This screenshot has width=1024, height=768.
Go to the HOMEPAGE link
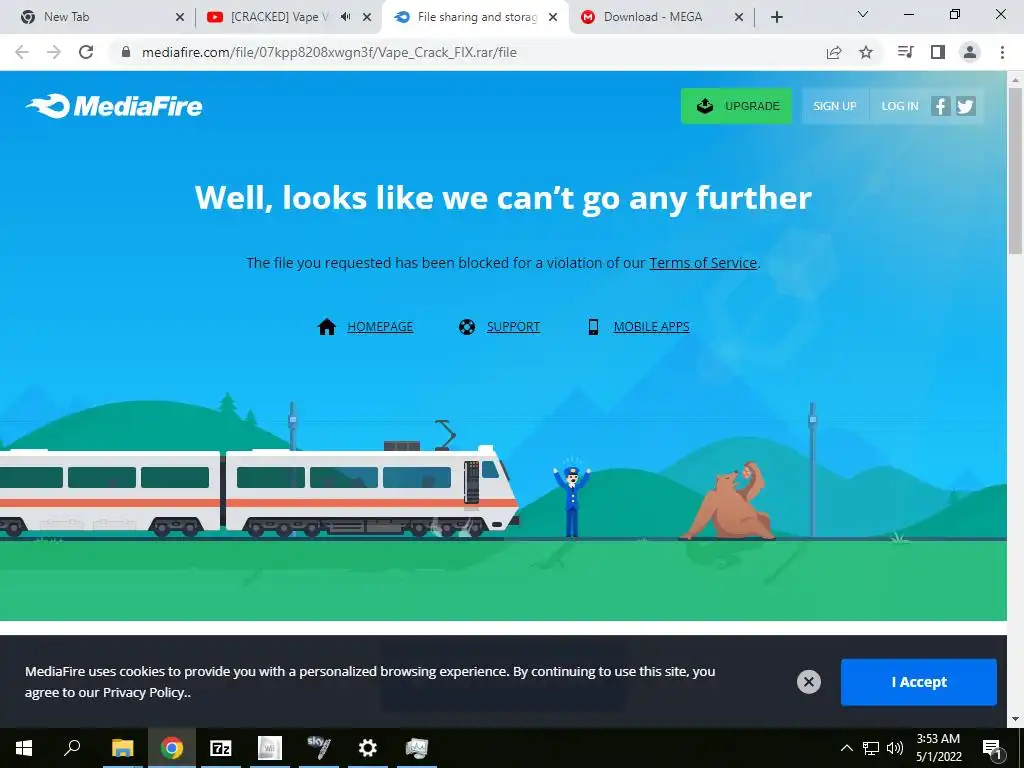(x=380, y=327)
